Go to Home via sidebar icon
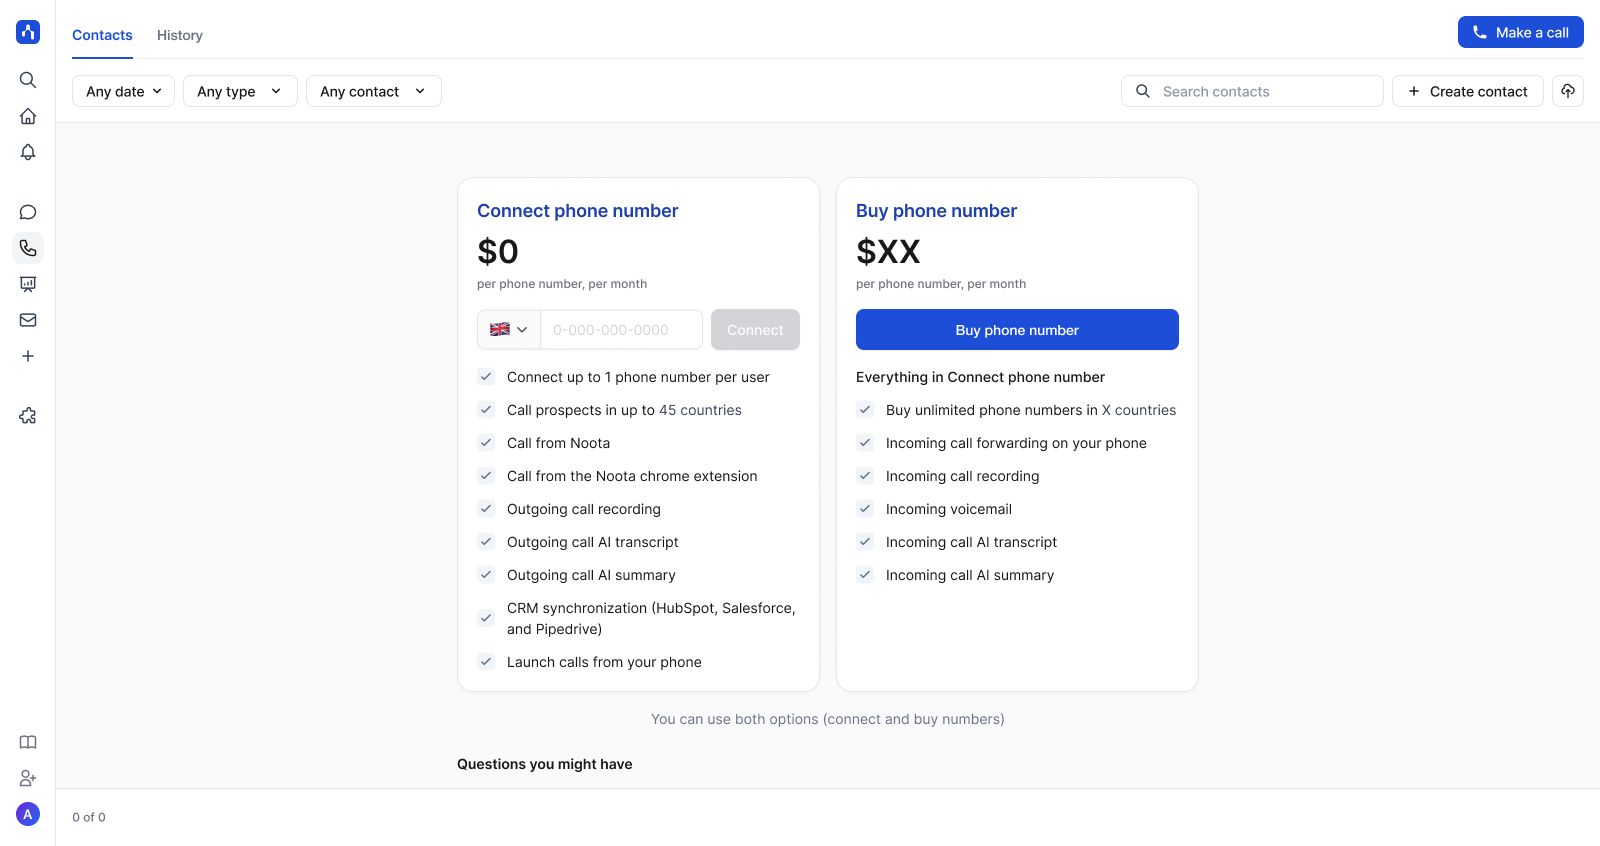This screenshot has width=1600, height=846. [x=28, y=116]
